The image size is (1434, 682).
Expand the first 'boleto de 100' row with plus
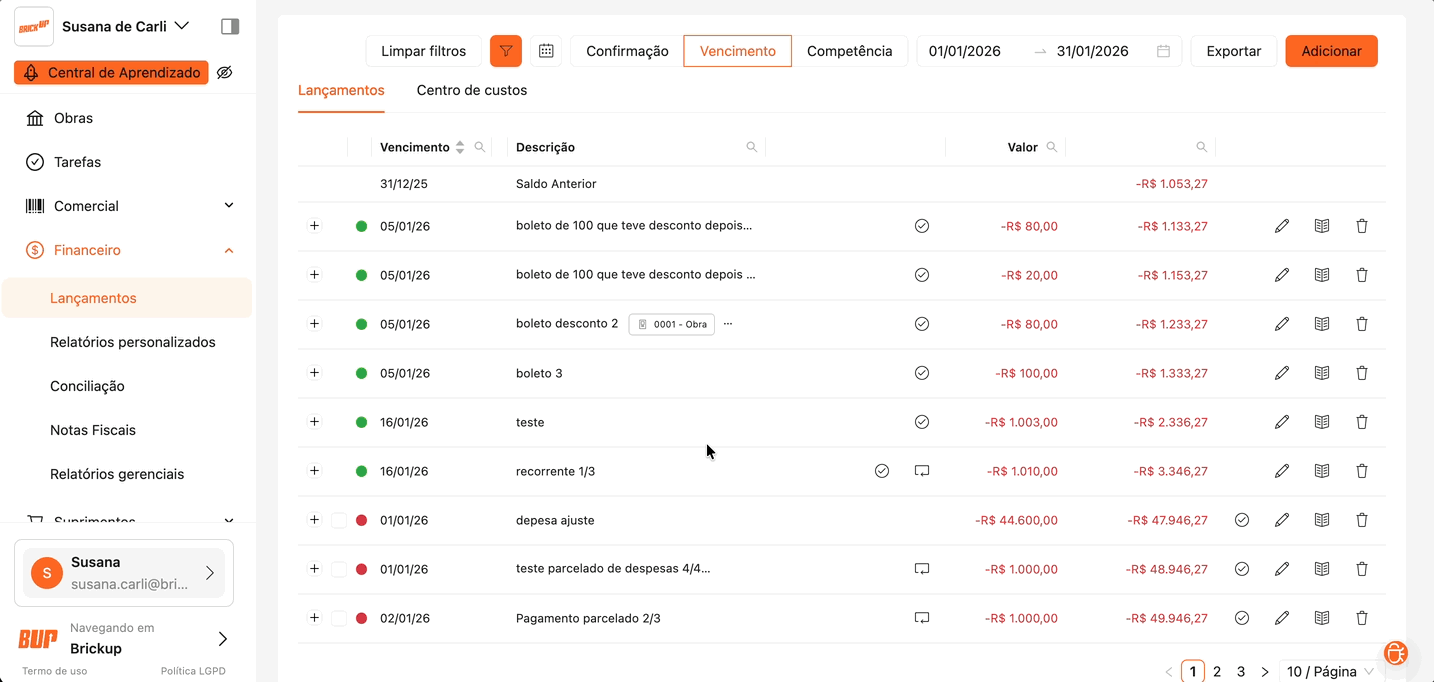click(x=314, y=226)
